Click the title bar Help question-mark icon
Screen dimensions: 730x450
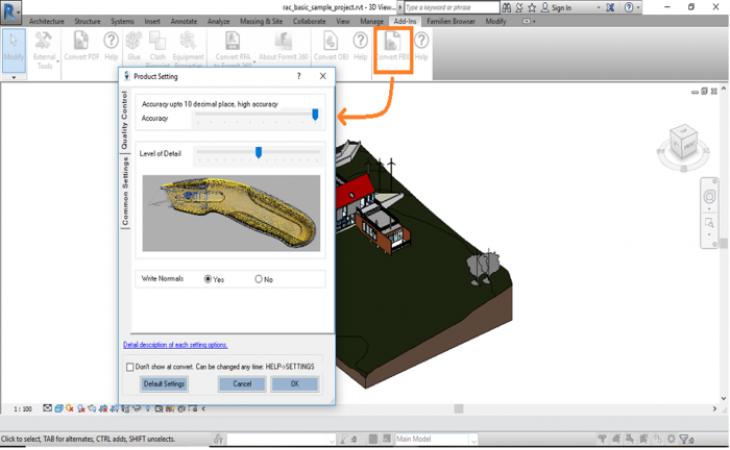(x=629, y=7)
